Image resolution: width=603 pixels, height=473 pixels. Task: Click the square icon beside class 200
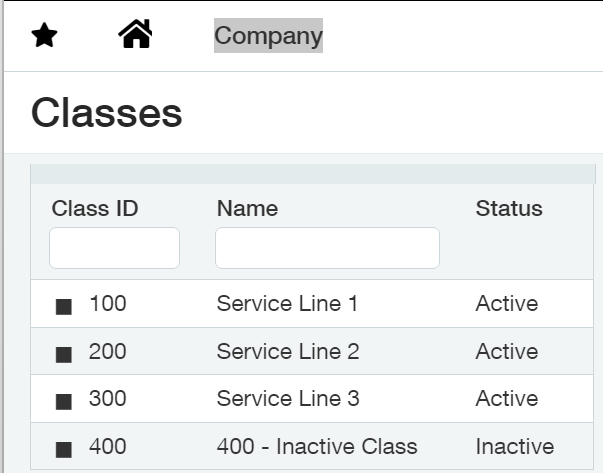pos(64,355)
